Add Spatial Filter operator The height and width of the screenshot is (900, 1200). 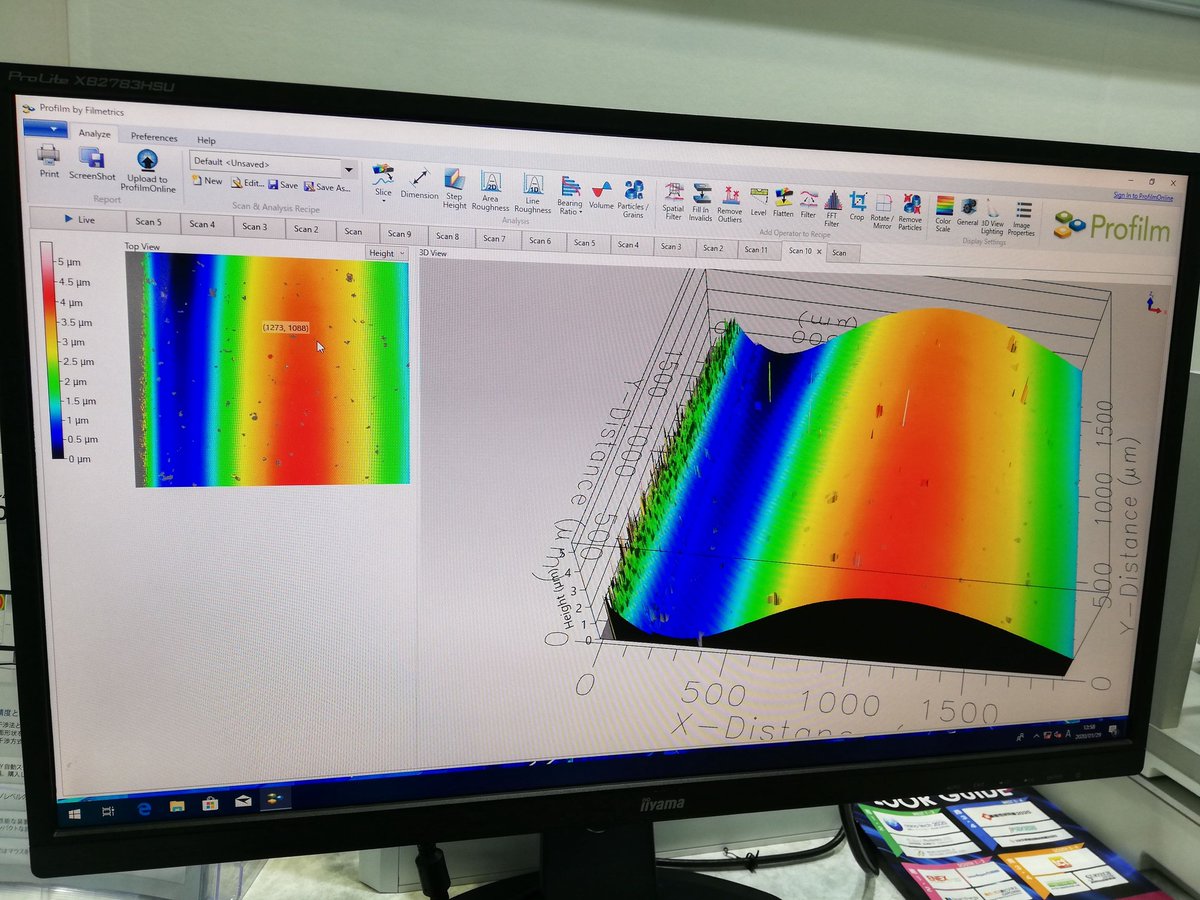point(674,201)
